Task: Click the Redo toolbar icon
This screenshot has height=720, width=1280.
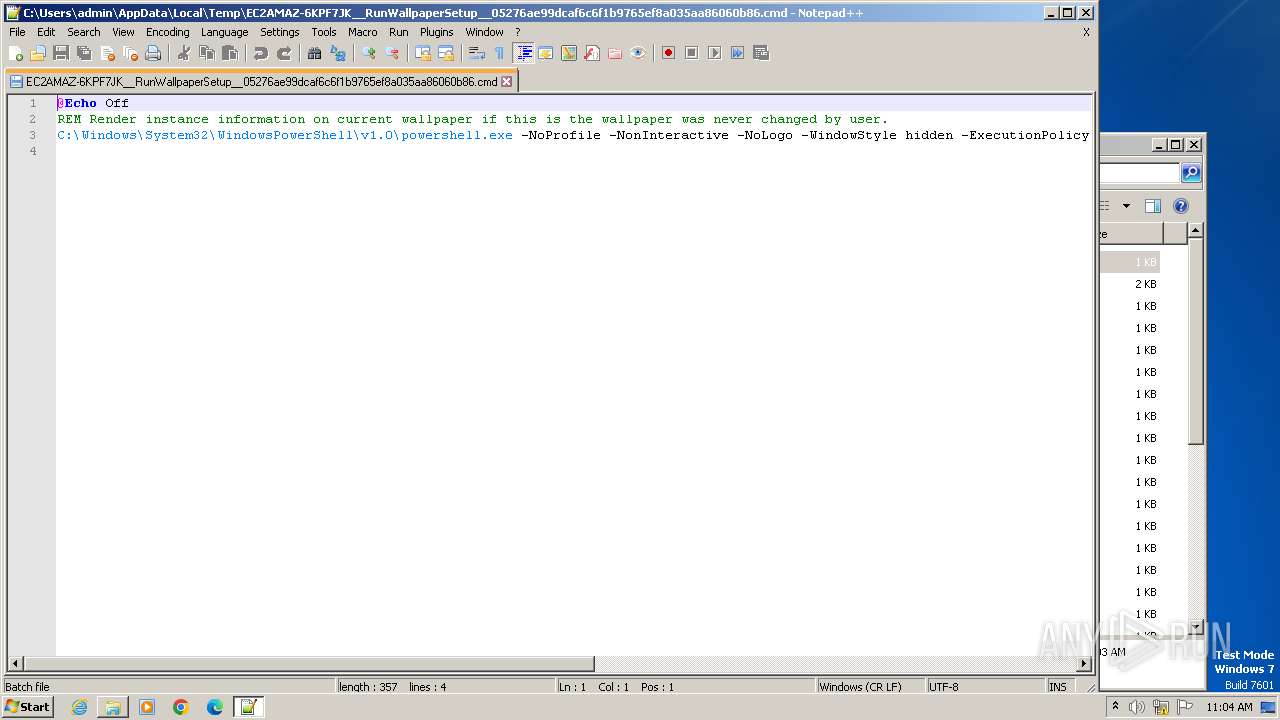Action: (x=283, y=53)
